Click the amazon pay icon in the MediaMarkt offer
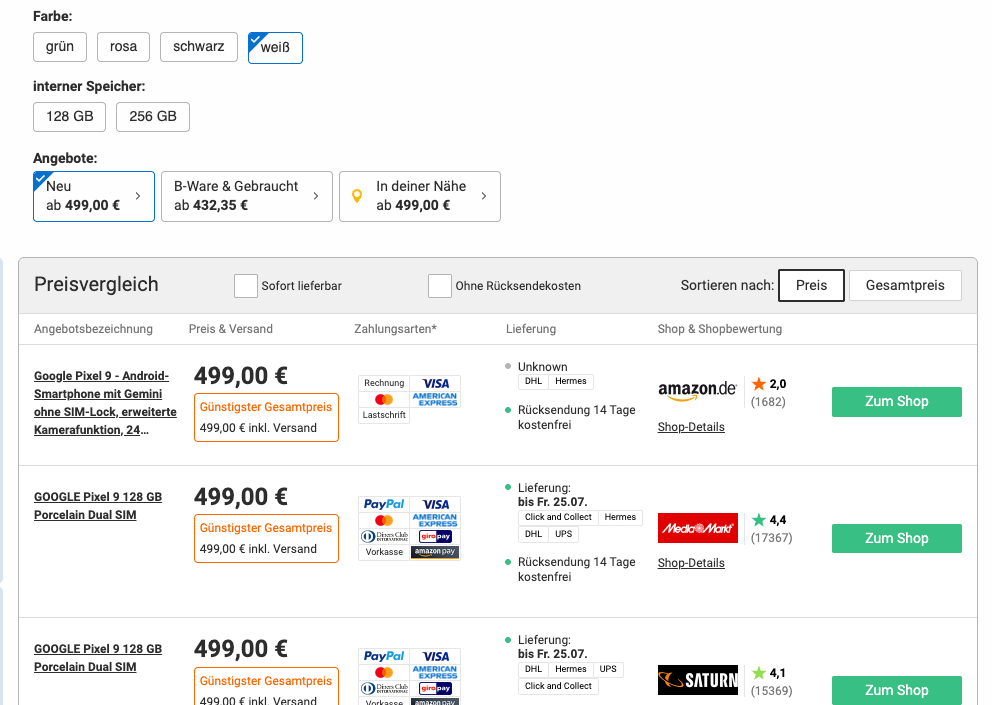Viewport: 992px width, 705px height. pos(435,552)
